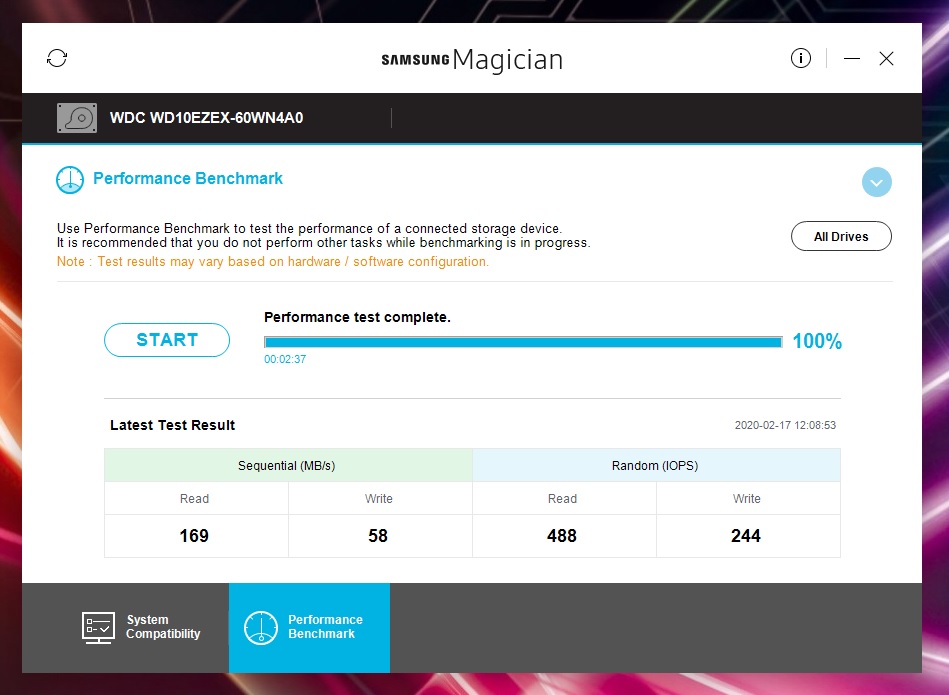949x695 pixels.
Task: Click the Latest Test Result heading
Action: coord(172,425)
